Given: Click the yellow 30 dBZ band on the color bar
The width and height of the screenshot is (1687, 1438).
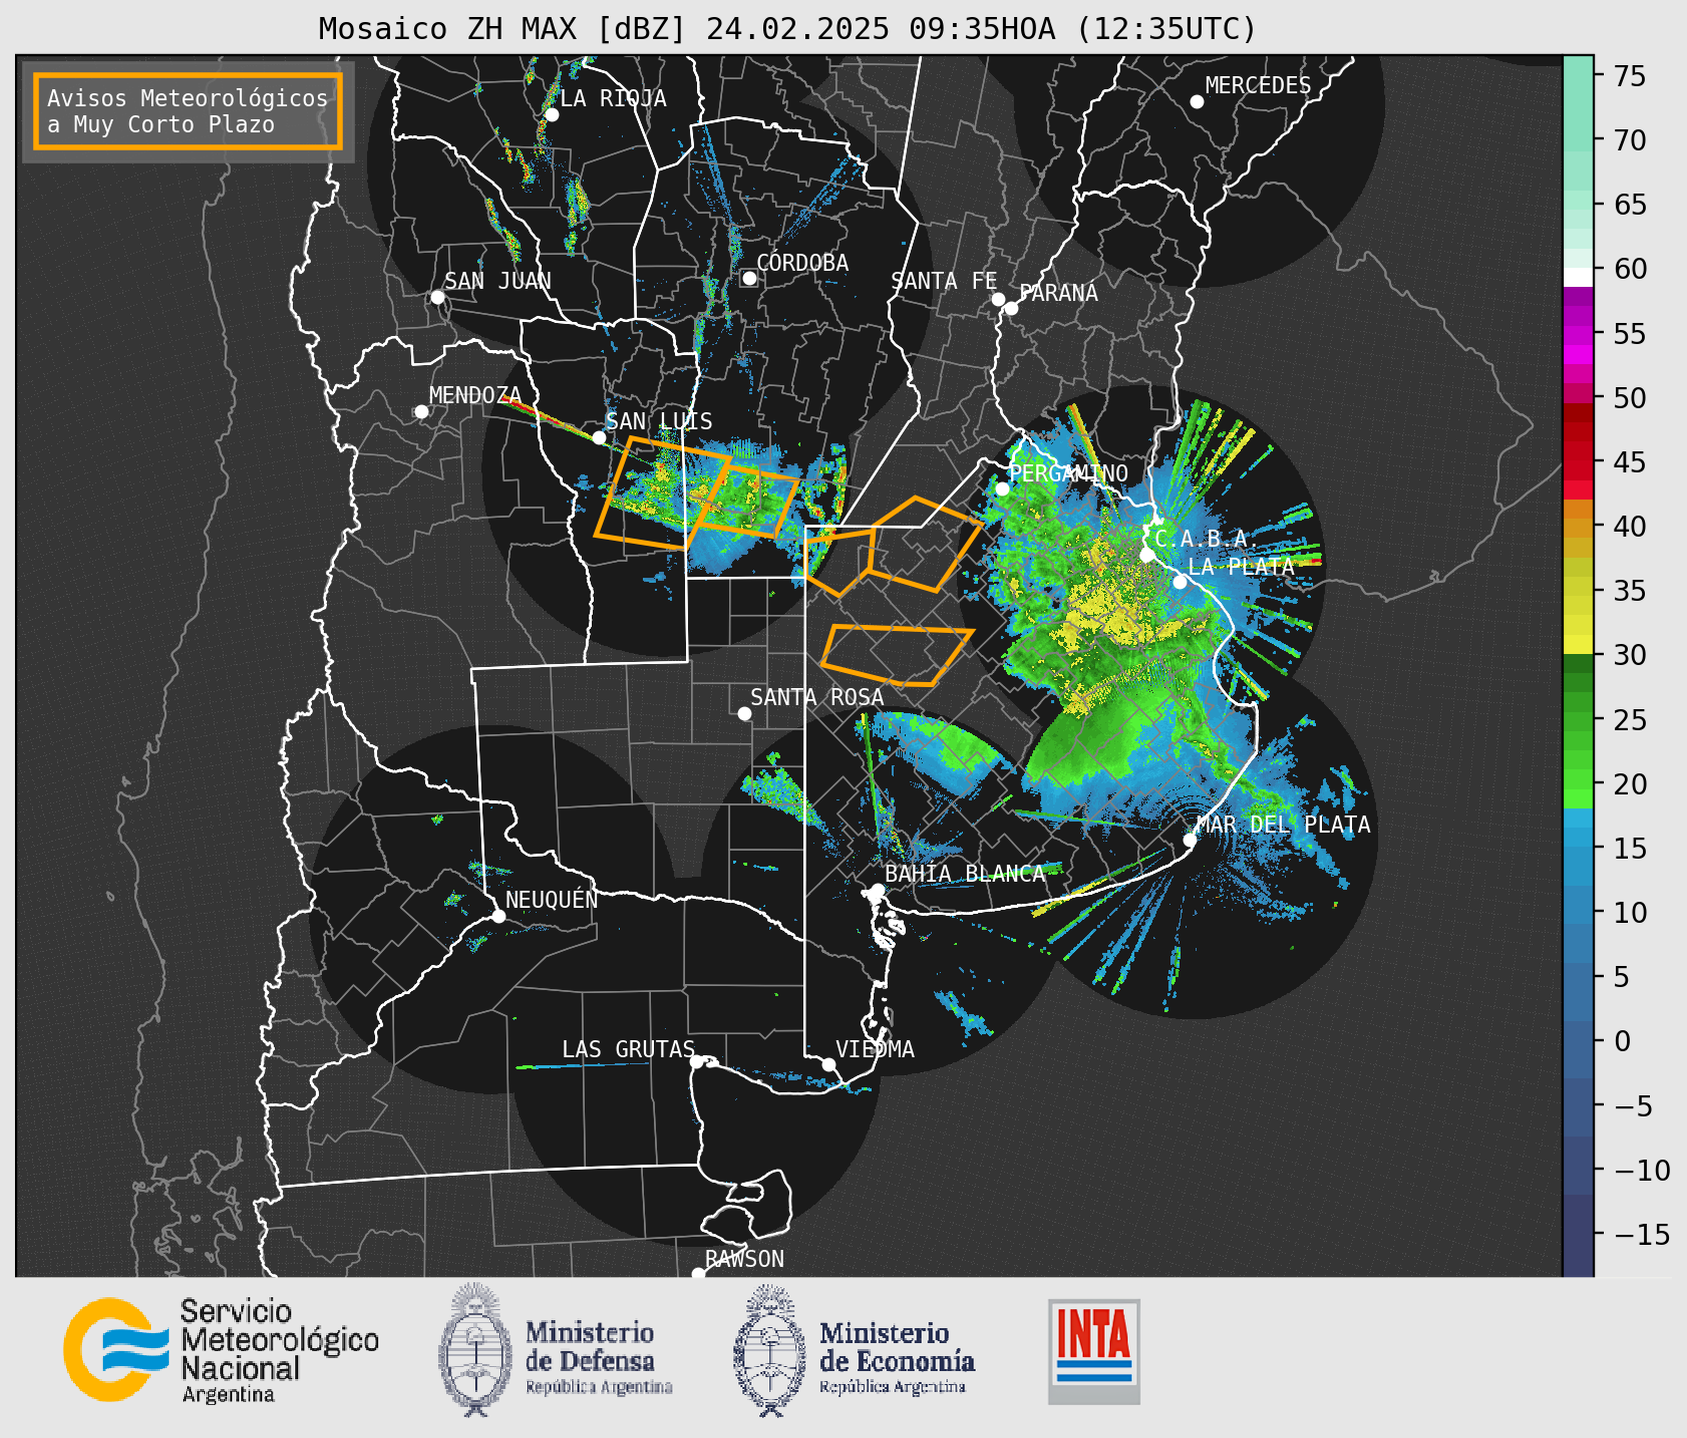Looking at the screenshot, I should [1577, 646].
